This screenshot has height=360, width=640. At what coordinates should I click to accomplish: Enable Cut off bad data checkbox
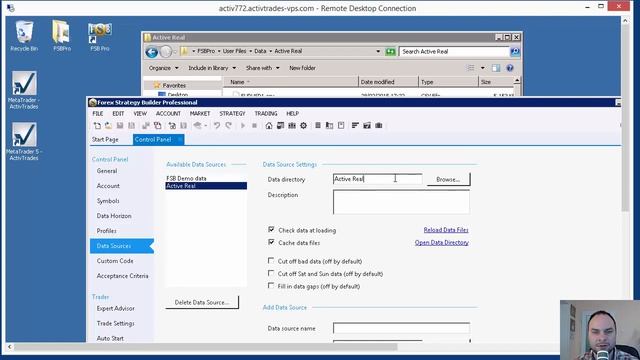[x=271, y=261]
